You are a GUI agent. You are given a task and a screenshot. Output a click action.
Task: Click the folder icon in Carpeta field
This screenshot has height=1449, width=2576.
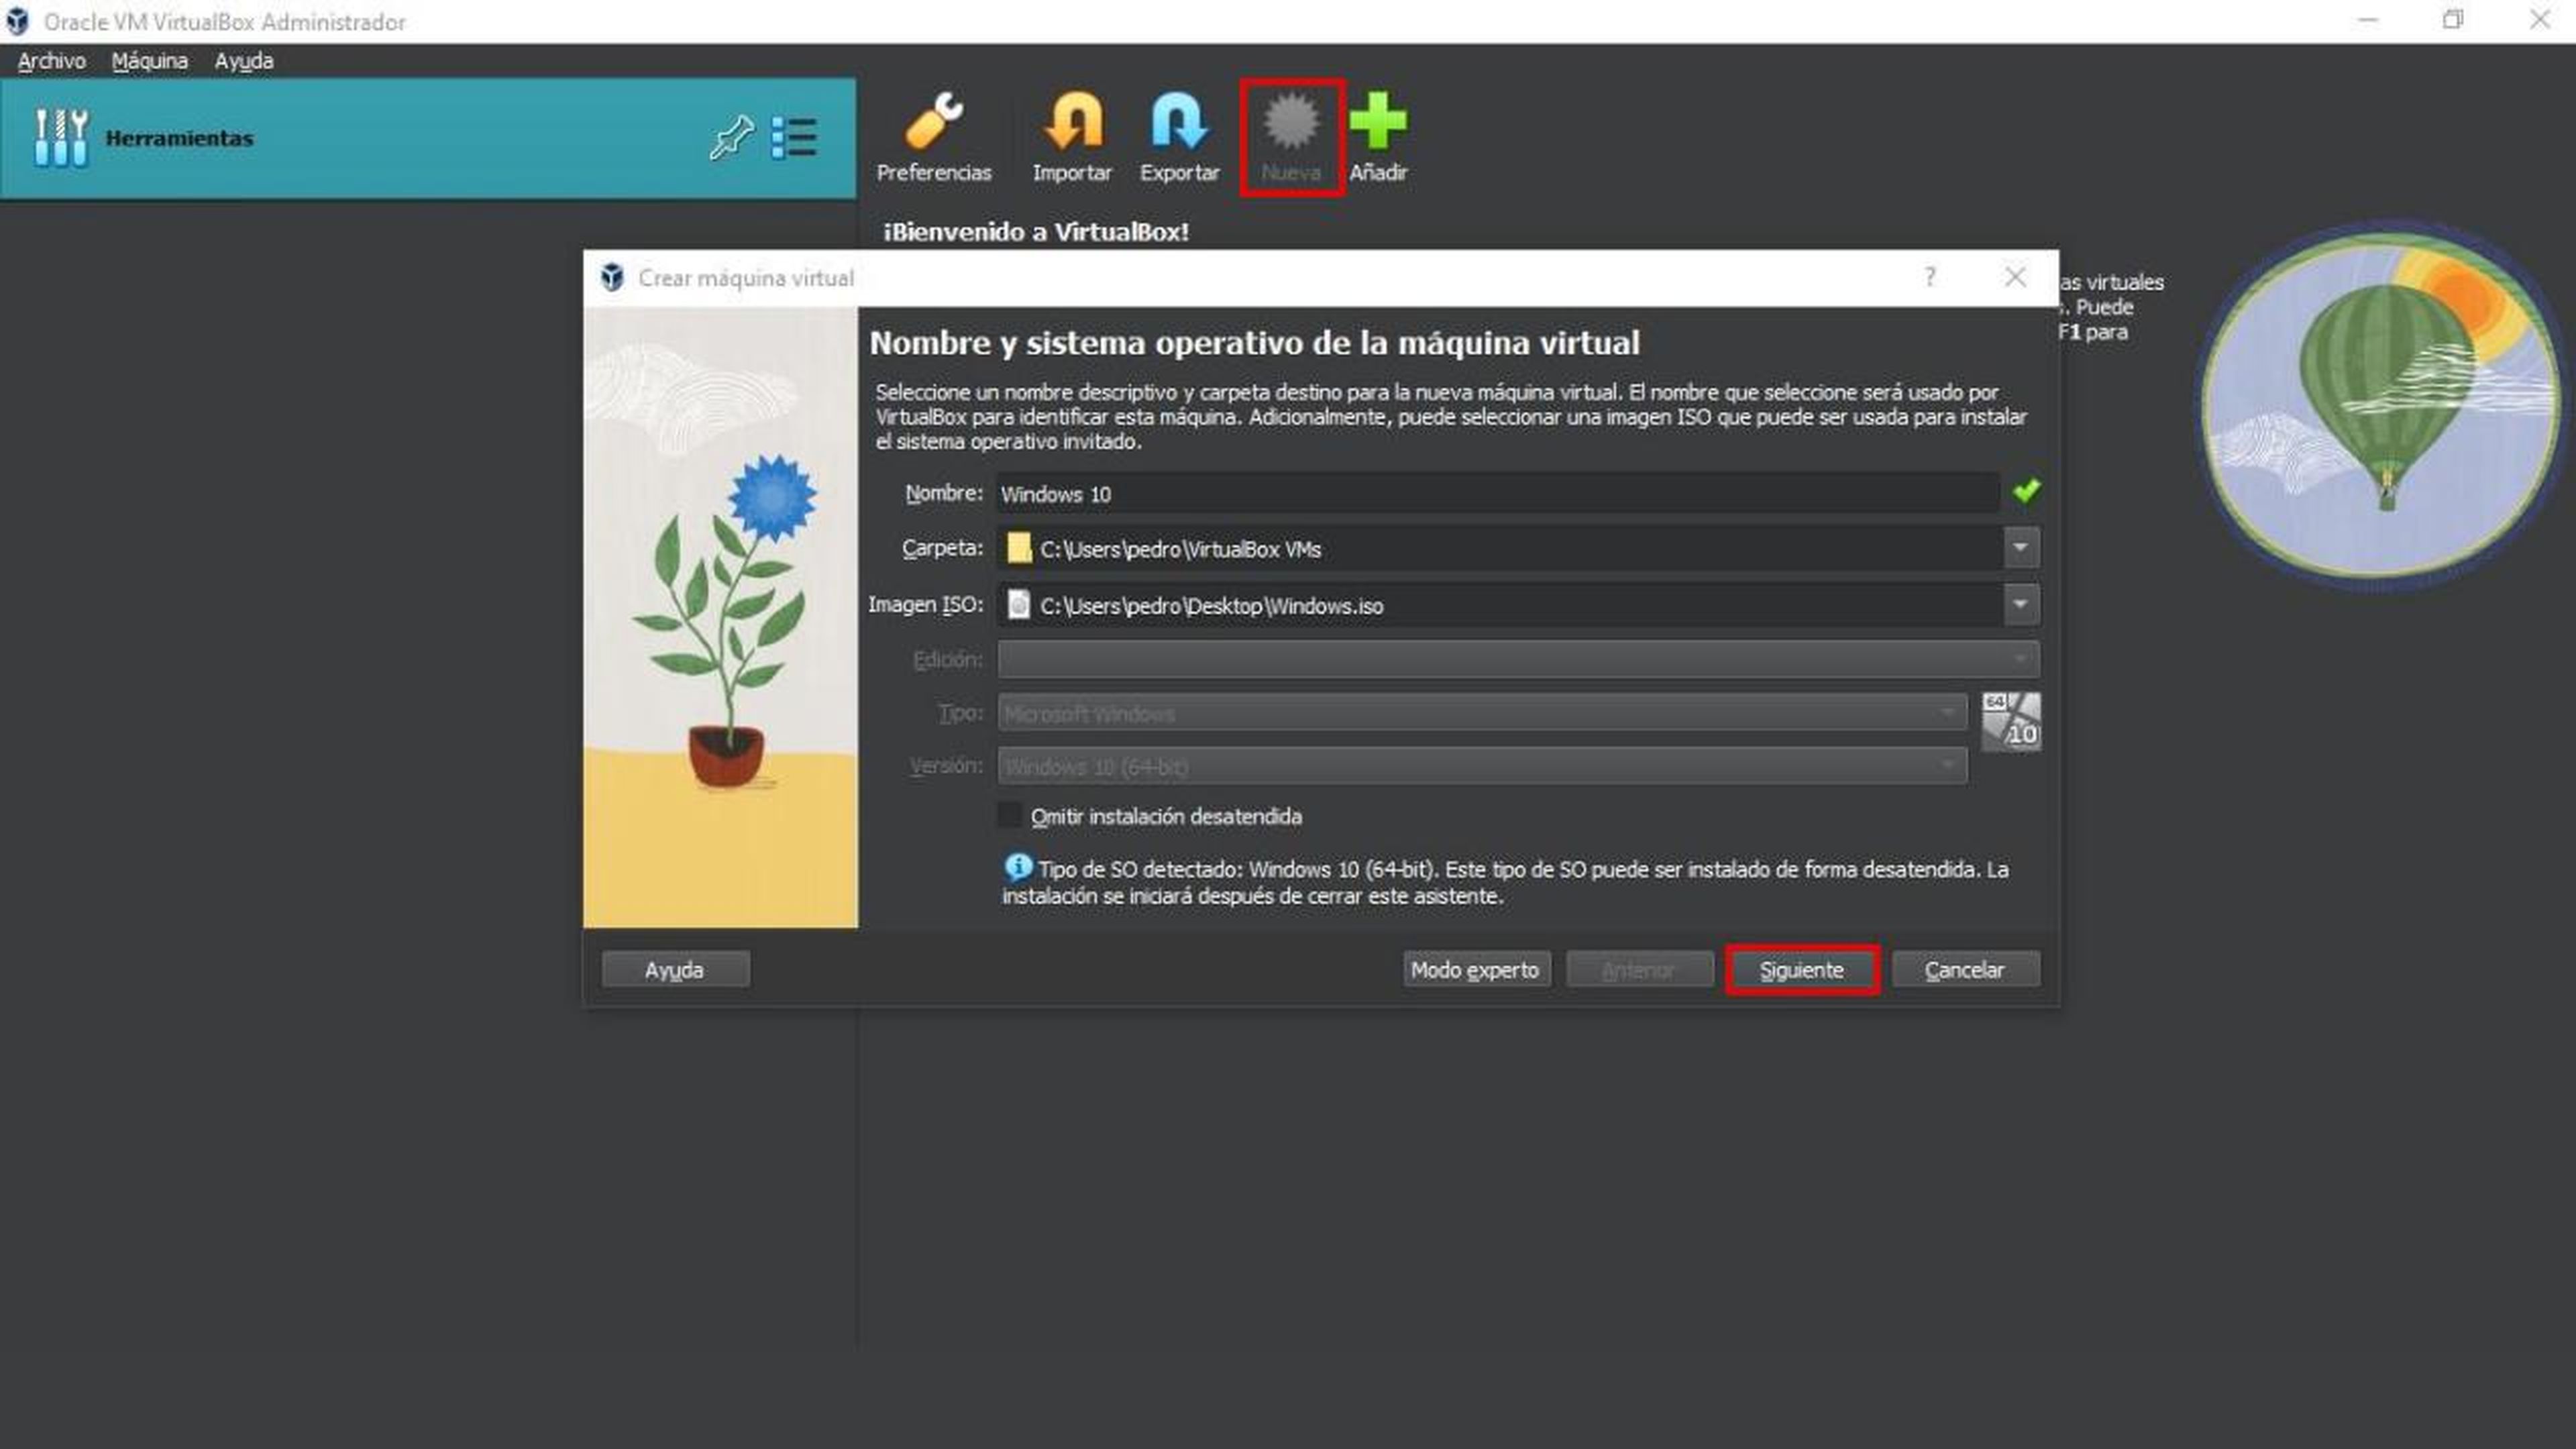point(1018,548)
